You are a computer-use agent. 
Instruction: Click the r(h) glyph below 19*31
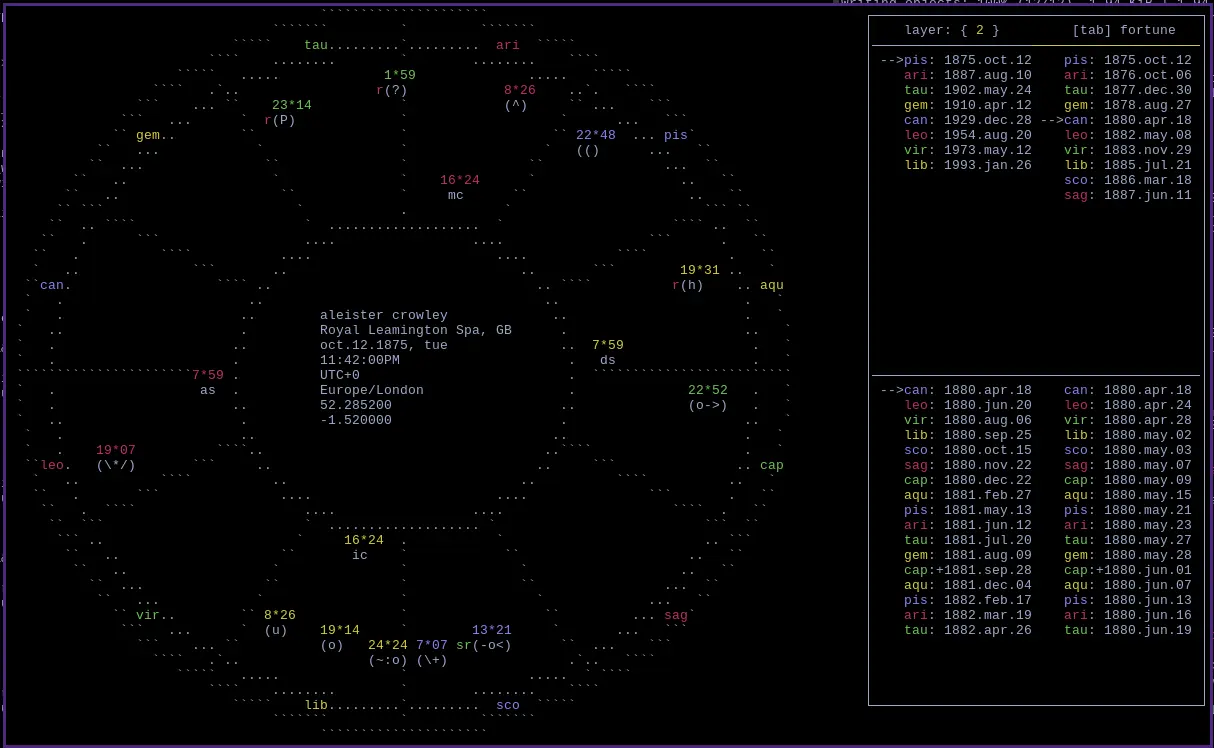pyautogui.click(x=688, y=285)
